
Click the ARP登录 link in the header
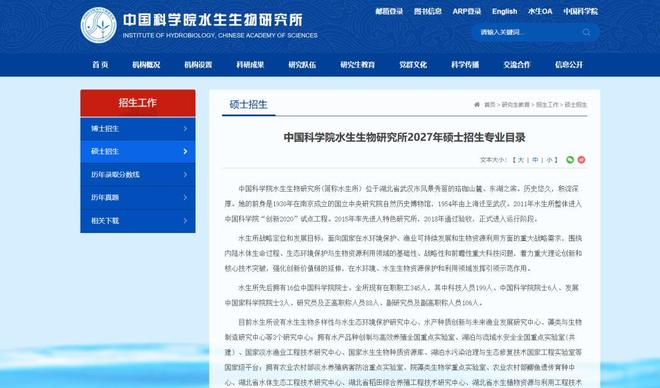(x=467, y=11)
